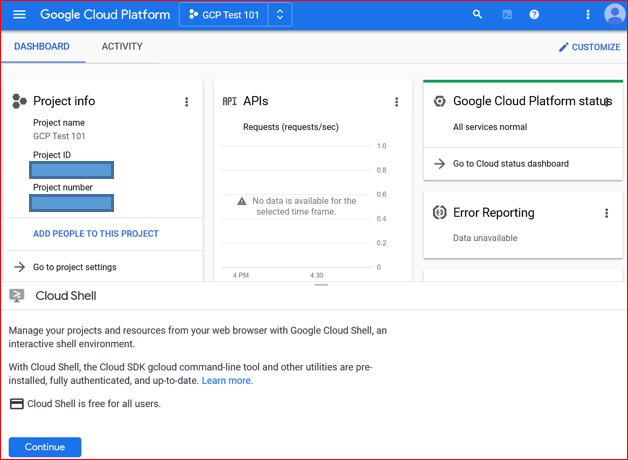Click the search magnifier icon

478,15
